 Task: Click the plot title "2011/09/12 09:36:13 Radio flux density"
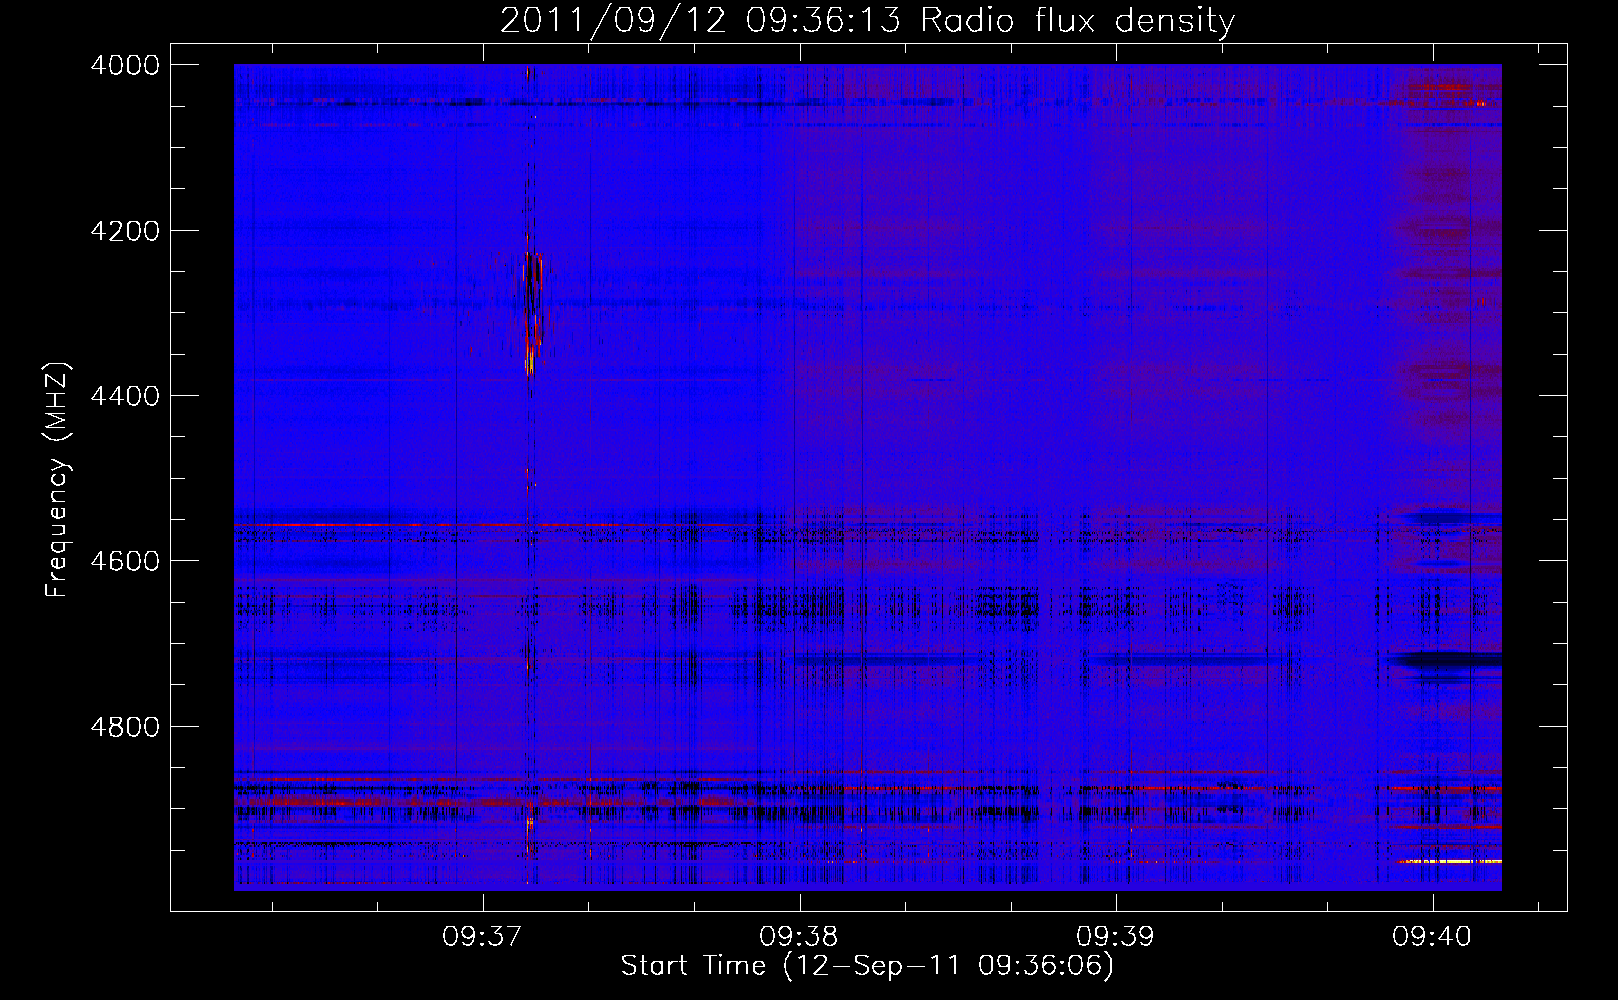pyautogui.click(x=867, y=20)
